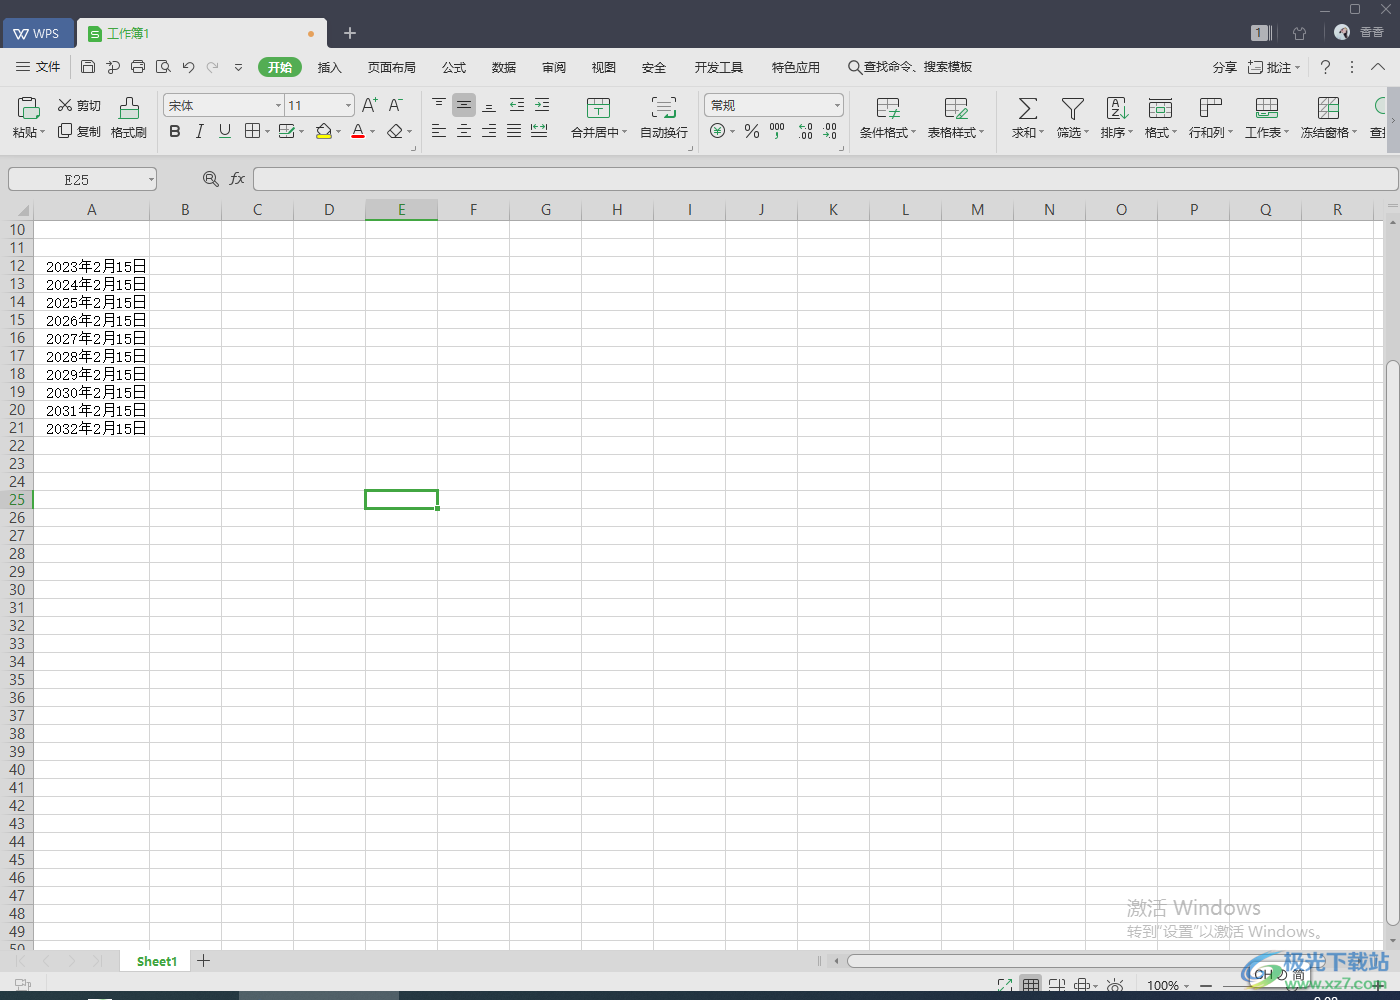Image resolution: width=1400 pixels, height=1000 pixels.
Task: Cut selection with the scissors button
Action: tap(79, 105)
